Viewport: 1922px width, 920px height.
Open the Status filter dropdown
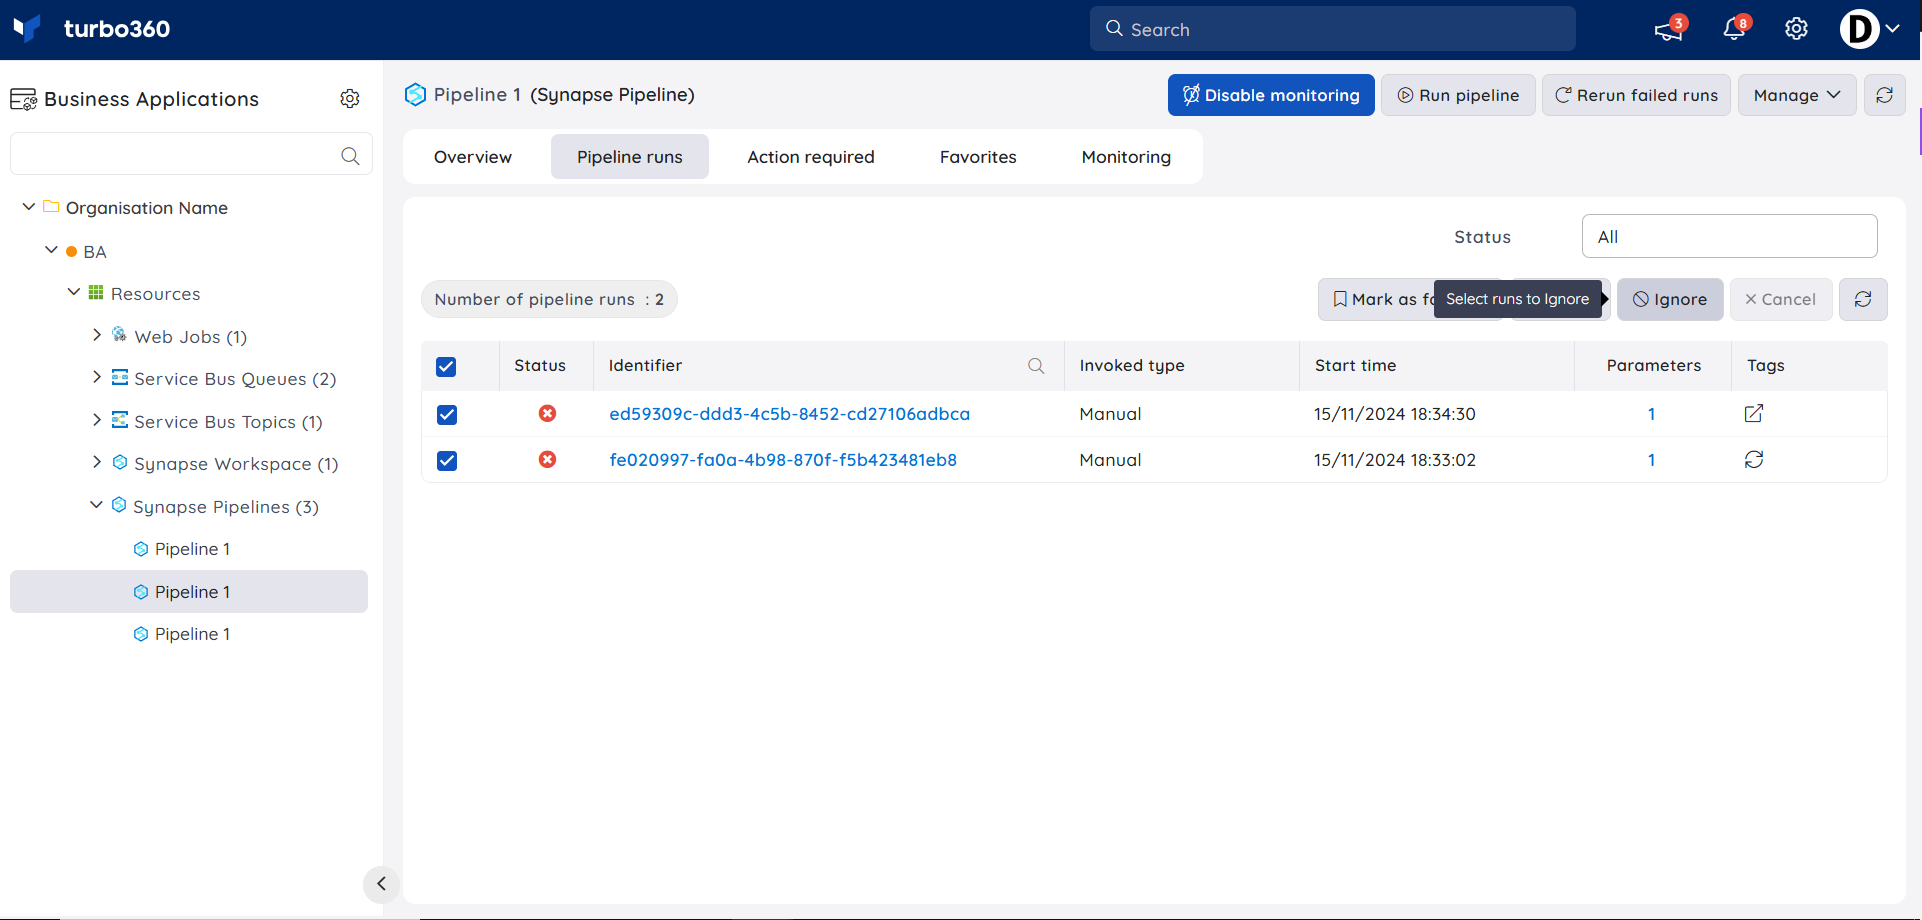(x=1729, y=236)
